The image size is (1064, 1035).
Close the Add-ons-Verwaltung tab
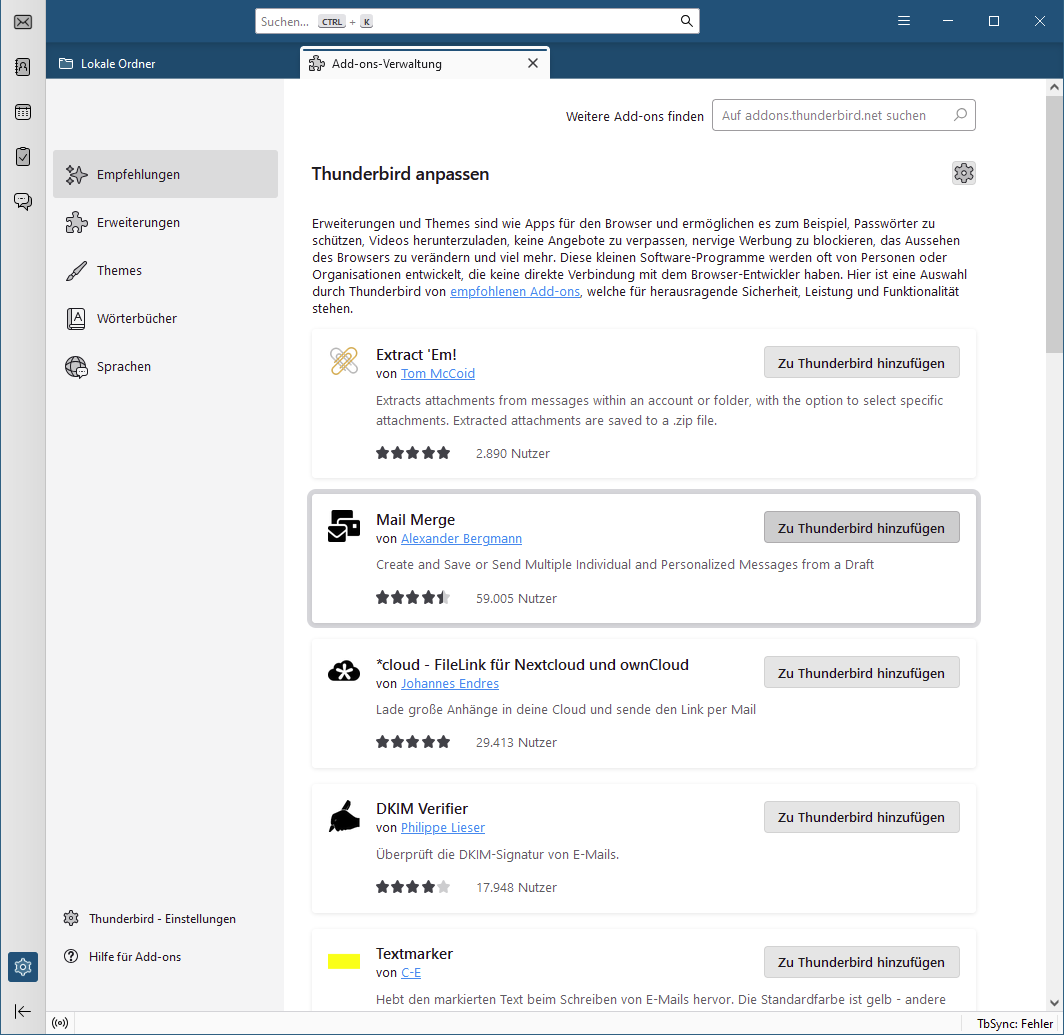[533, 63]
